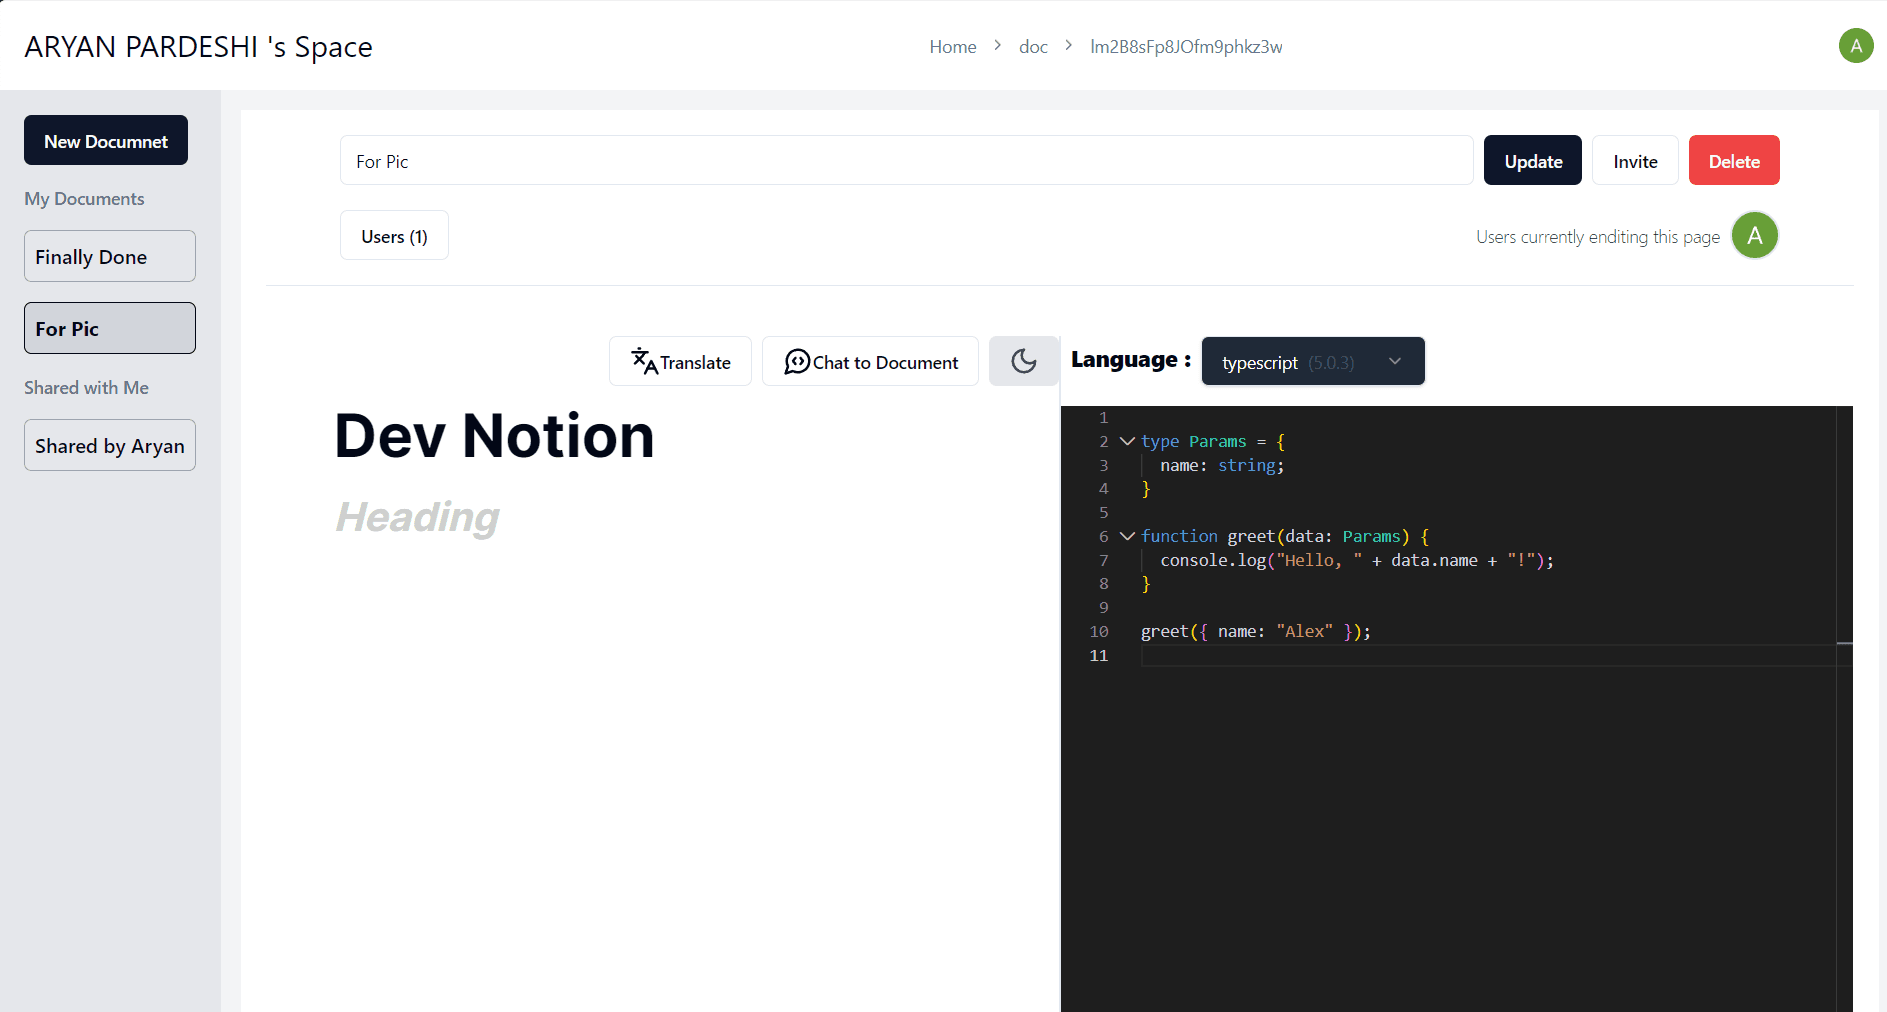Open the Finally Done document
The image size is (1887, 1012).
(x=110, y=257)
